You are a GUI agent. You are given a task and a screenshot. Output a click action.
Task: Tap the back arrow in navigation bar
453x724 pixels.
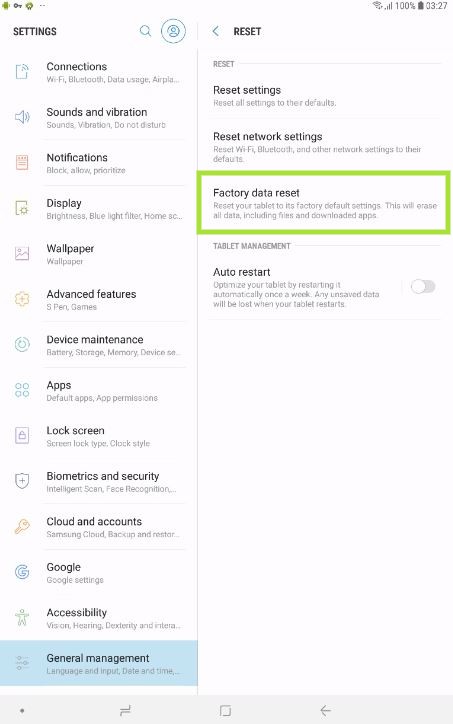click(x=326, y=710)
